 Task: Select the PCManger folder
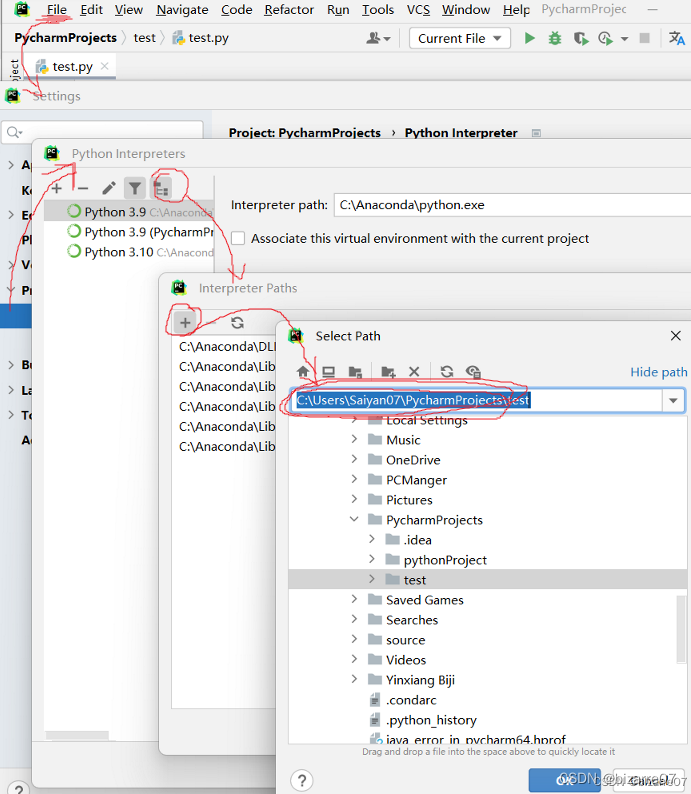[x=416, y=480]
